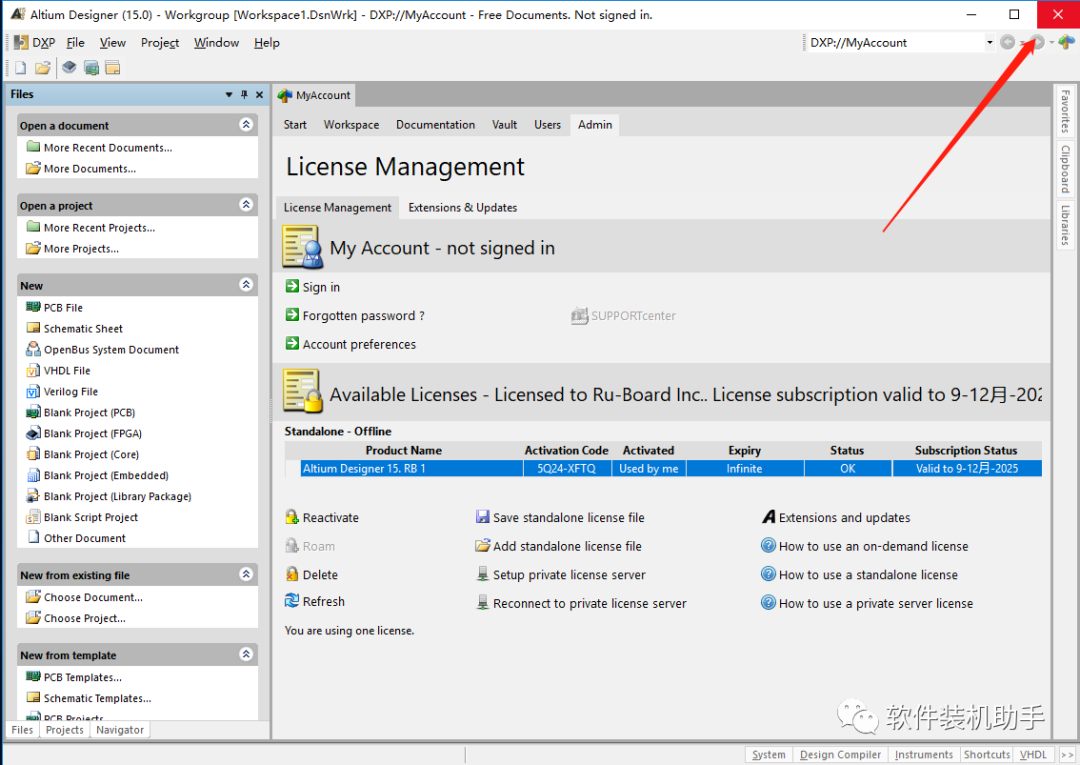Switch to the Projects panel tab
The height and width of the screenshot is (765, 1080).
pos(65,730)
